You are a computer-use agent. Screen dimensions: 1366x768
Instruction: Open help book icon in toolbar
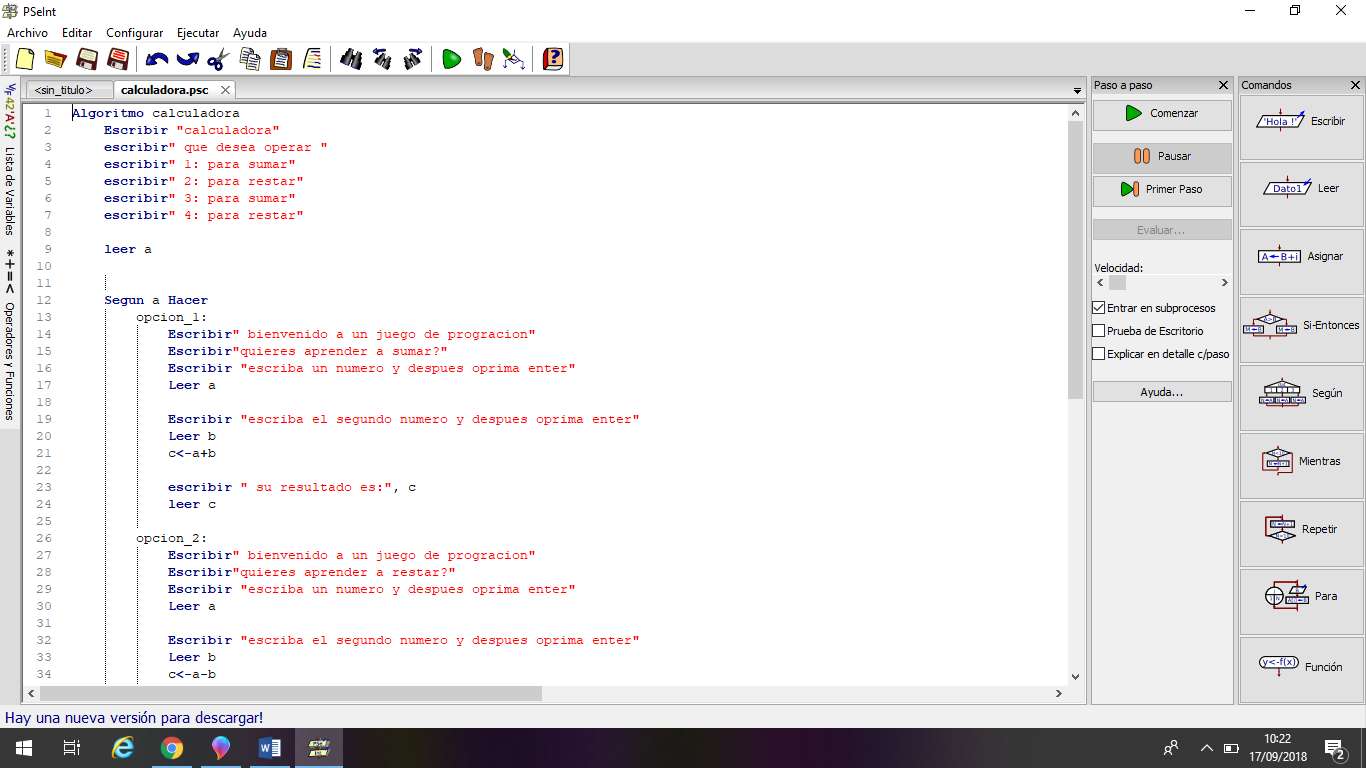pyautogui.click(x=552, y=59)
